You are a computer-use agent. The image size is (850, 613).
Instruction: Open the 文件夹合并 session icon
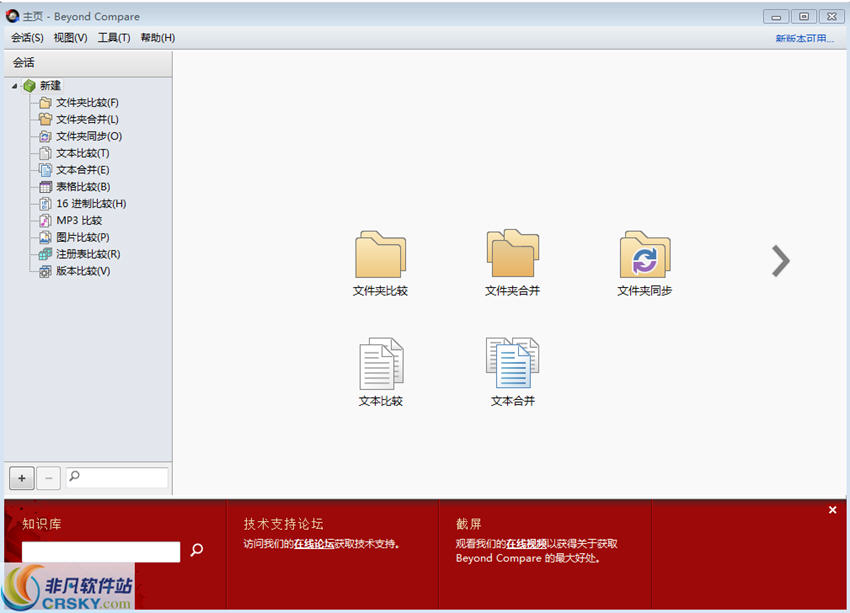click(x=512, y=258)
